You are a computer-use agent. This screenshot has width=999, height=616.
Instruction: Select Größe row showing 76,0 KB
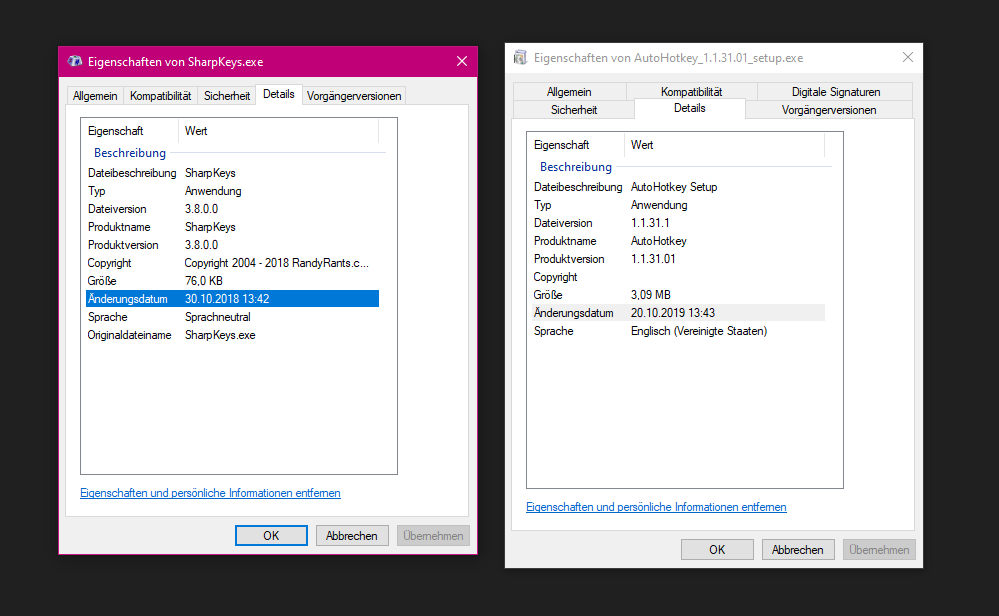coord(233,281)
